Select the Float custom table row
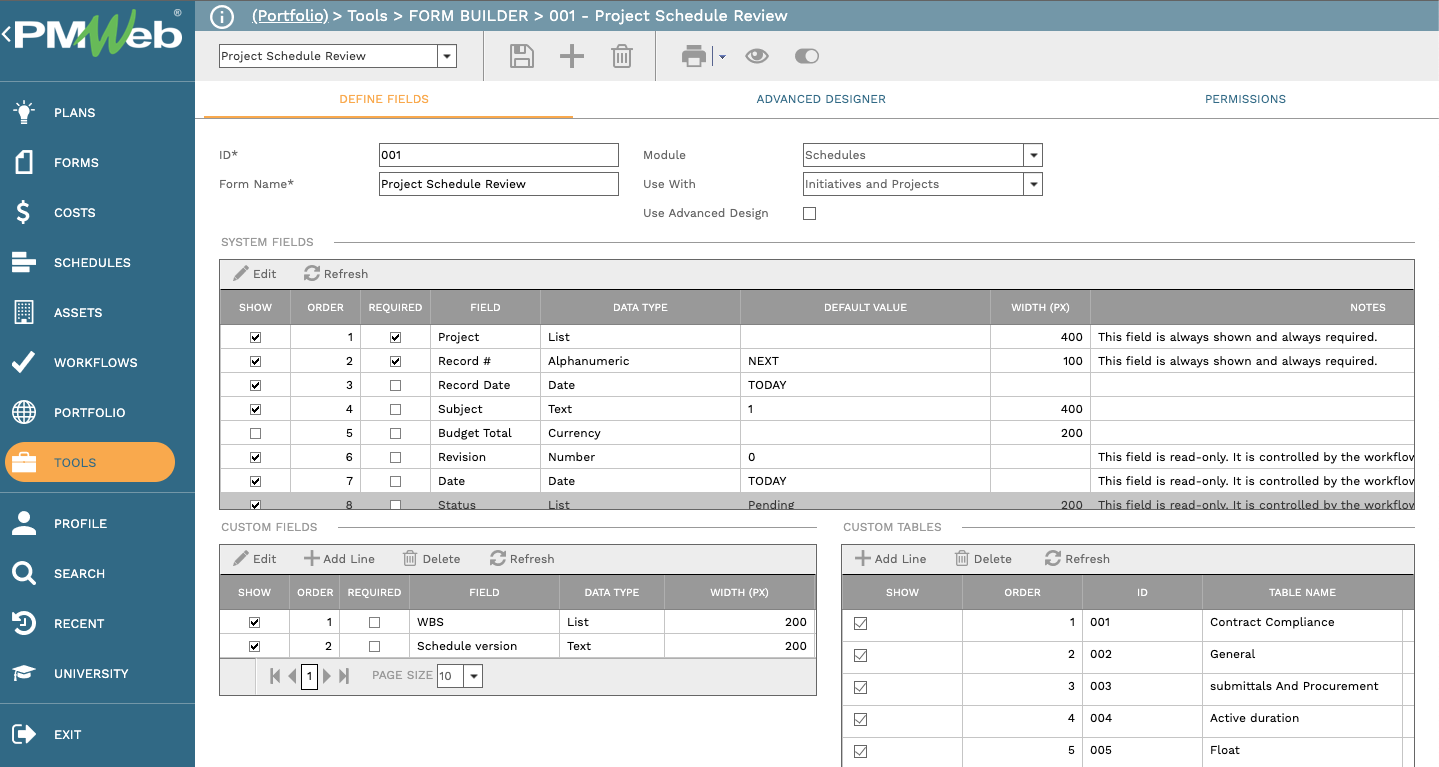Screen dimensions: 1439x767 (1128, 751)
